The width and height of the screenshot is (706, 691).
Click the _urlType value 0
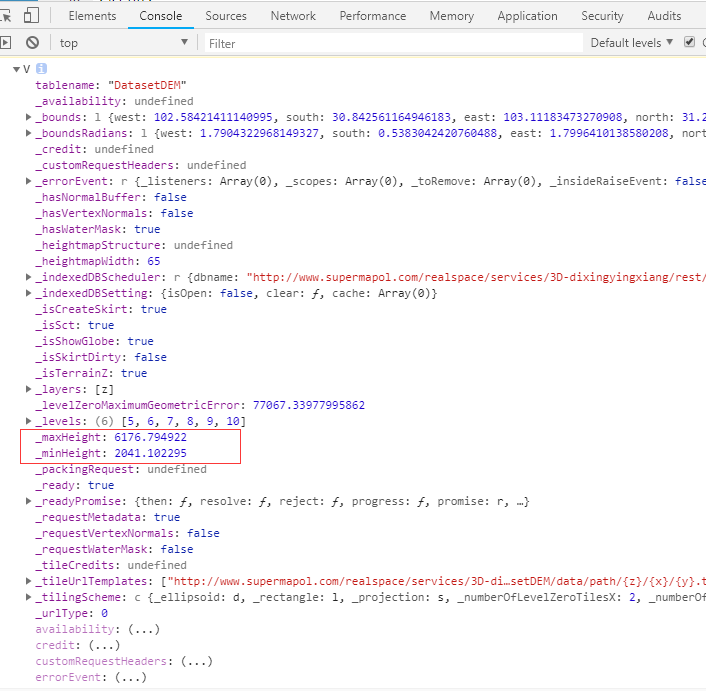[x=104, y=613]
